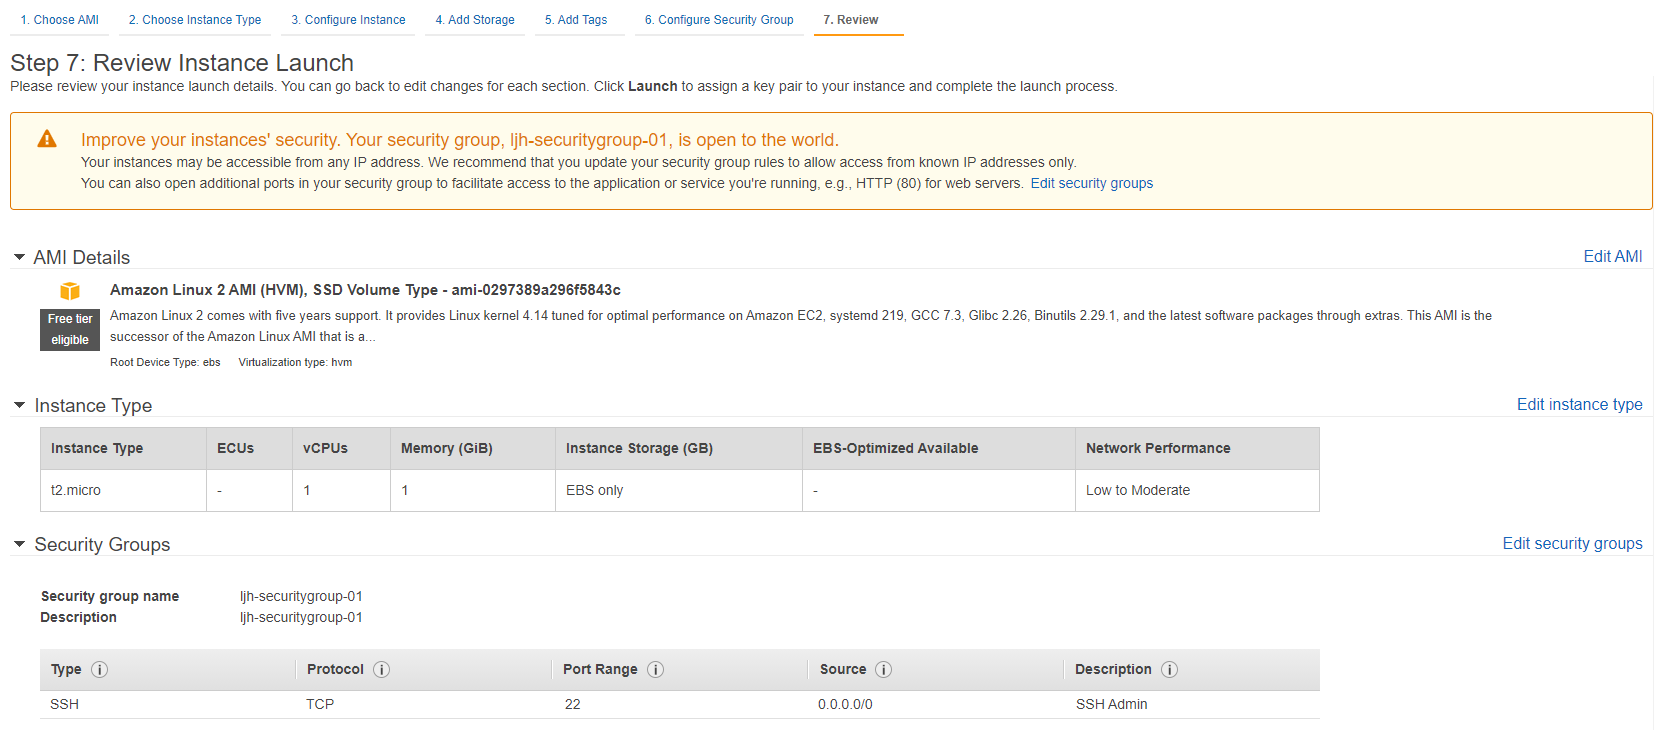Click the Edit AMI link
Viewport: 1654px width, 730px height.
(1613, 257)
